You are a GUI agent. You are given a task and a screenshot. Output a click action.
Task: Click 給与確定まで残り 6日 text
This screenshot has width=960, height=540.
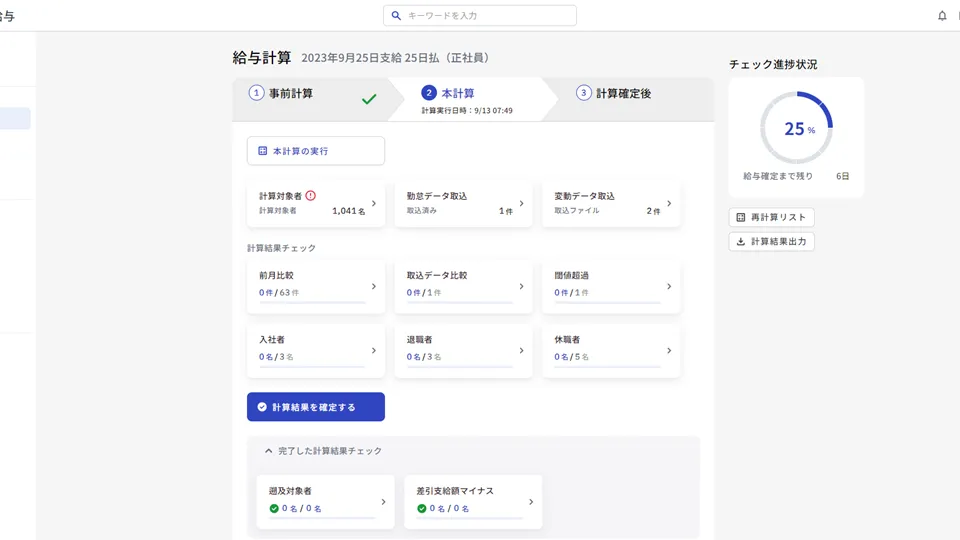(796, 176)
